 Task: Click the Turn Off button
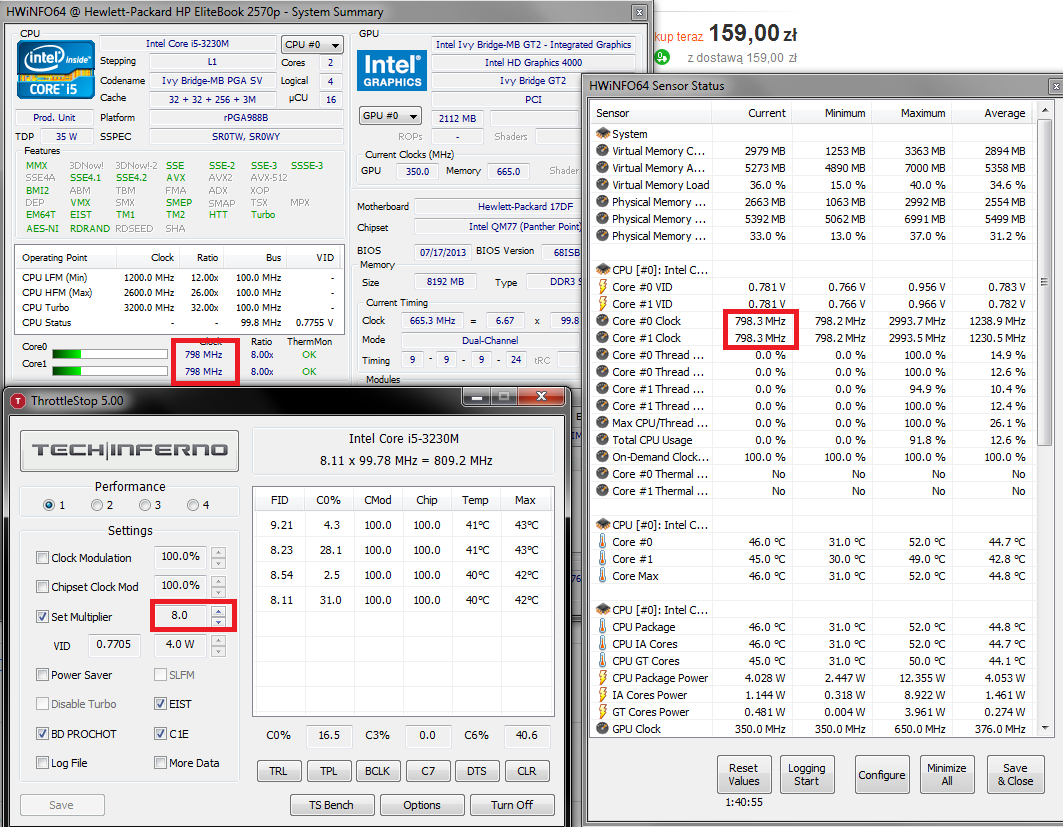click(x=512, y=805)
